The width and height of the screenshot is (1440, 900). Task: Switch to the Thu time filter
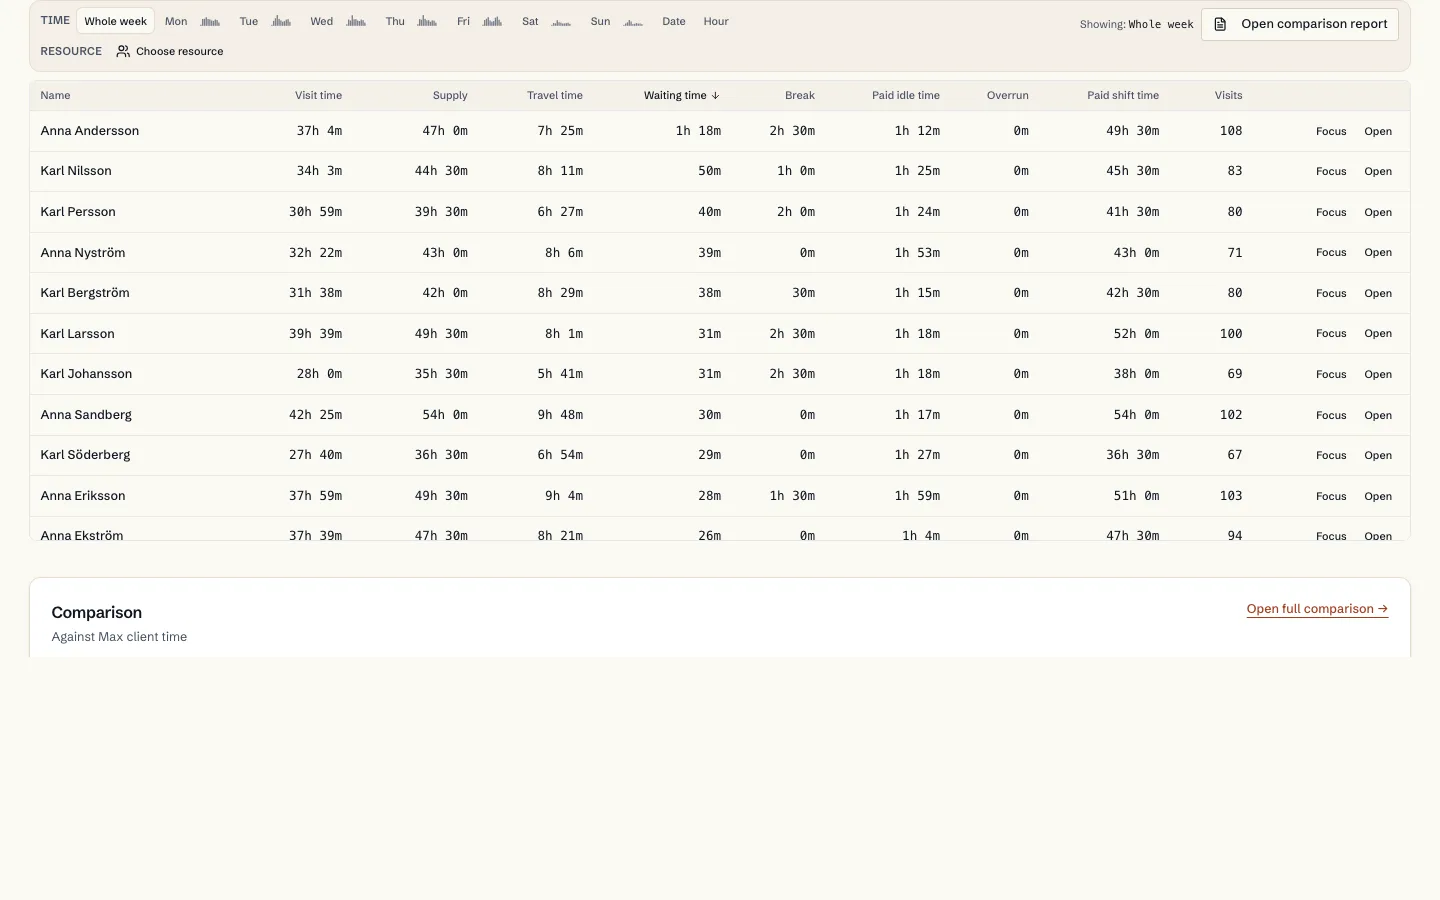[x=395, y=21]
